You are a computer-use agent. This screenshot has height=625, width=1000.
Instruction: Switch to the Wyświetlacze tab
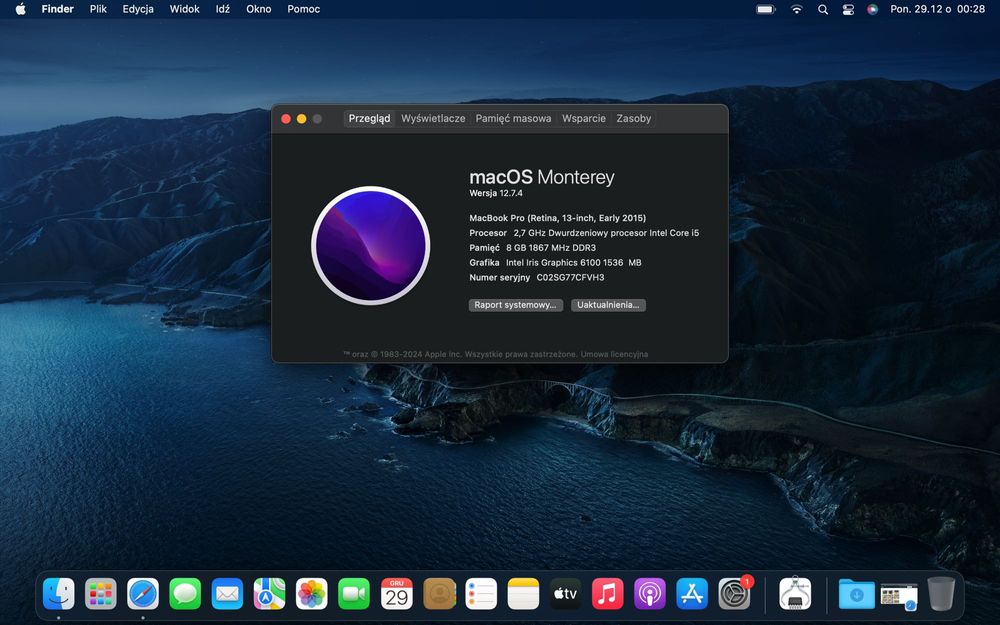click(433, 118)
